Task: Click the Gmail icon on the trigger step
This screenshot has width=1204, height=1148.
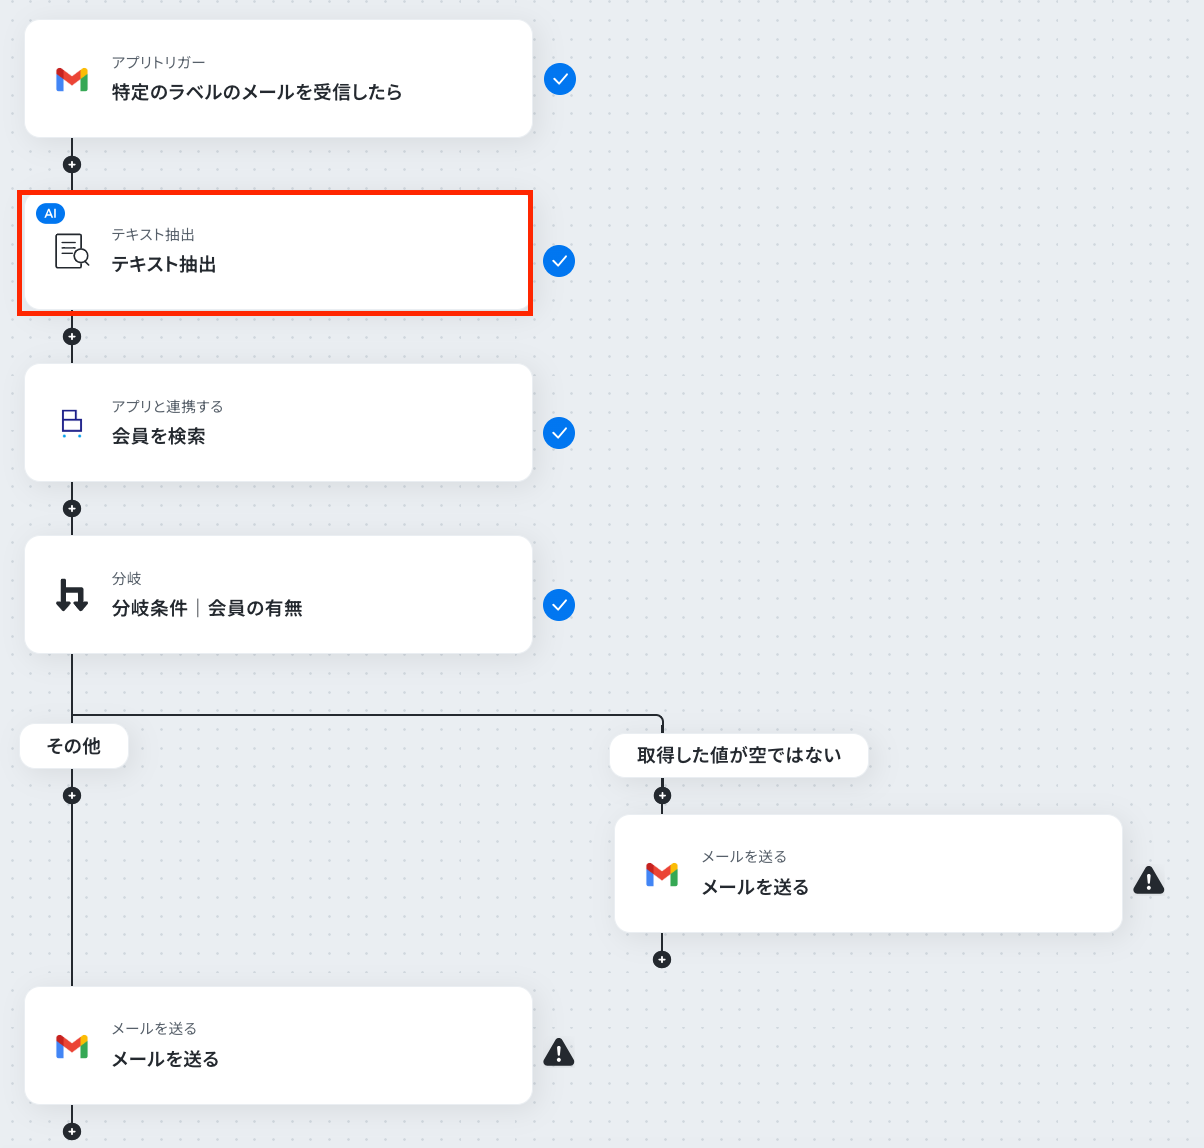Action: click(72, 79)
